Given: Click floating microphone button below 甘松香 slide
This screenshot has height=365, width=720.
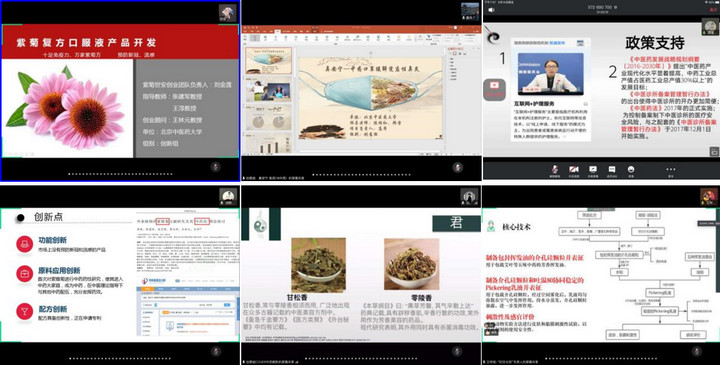Looking at the screenshot, I should click(x=457, y=351).
